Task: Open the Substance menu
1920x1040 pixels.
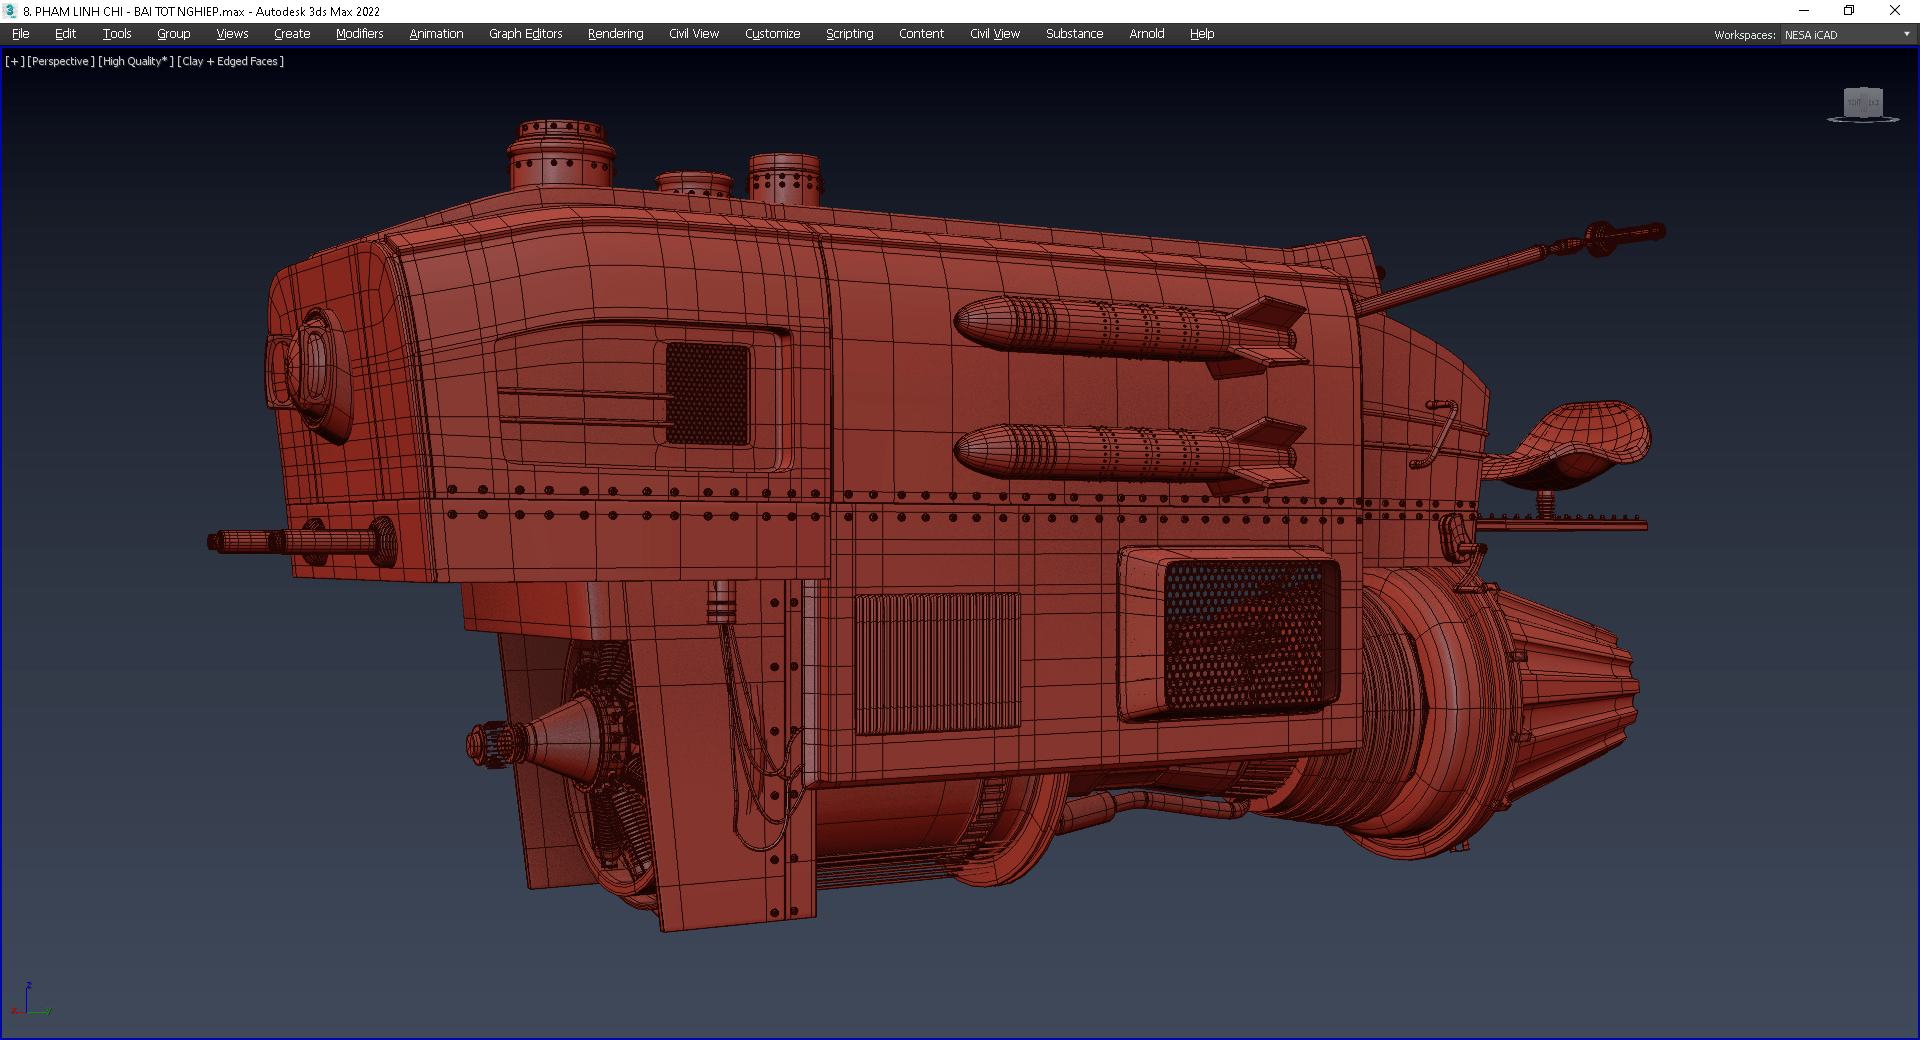Action: [x=1074, y=34]
